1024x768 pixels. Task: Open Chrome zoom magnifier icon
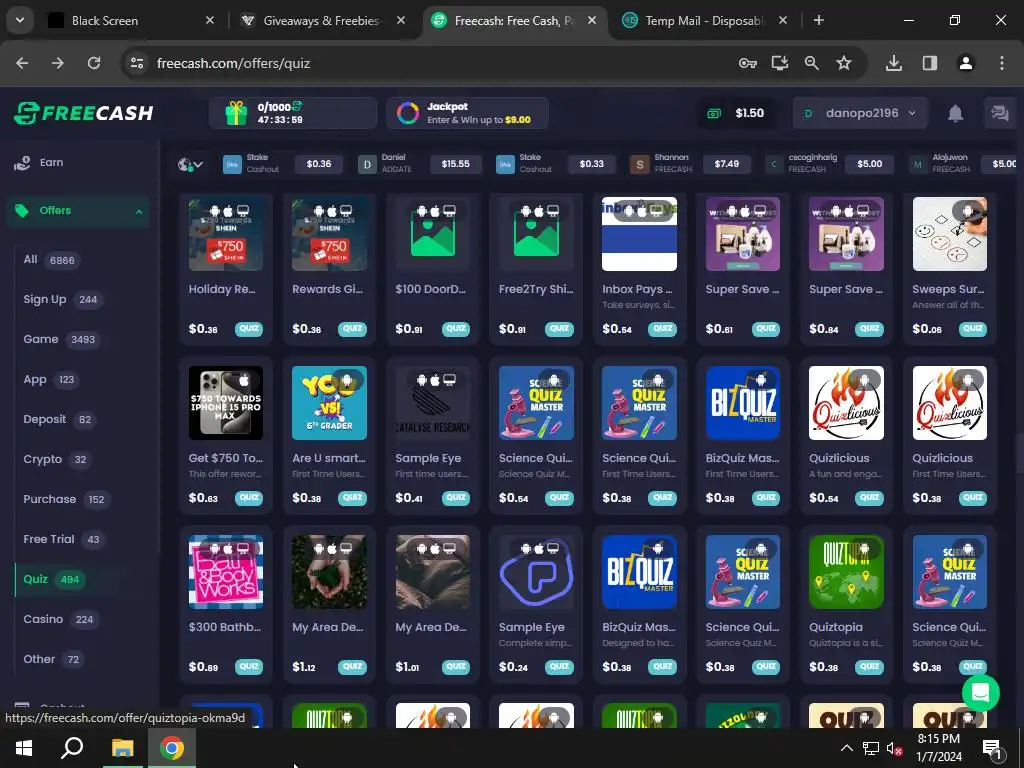[812, 63]
